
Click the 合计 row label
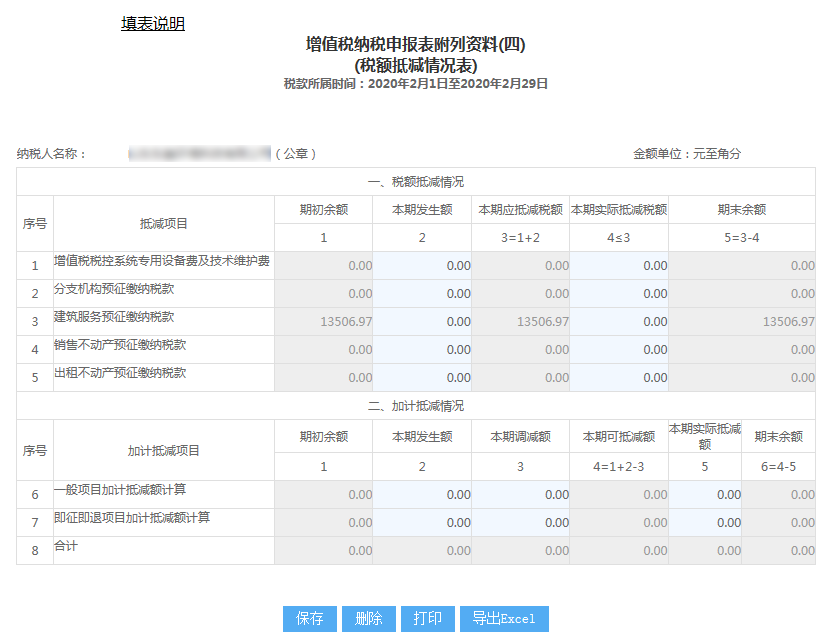(x=66, y=546)
